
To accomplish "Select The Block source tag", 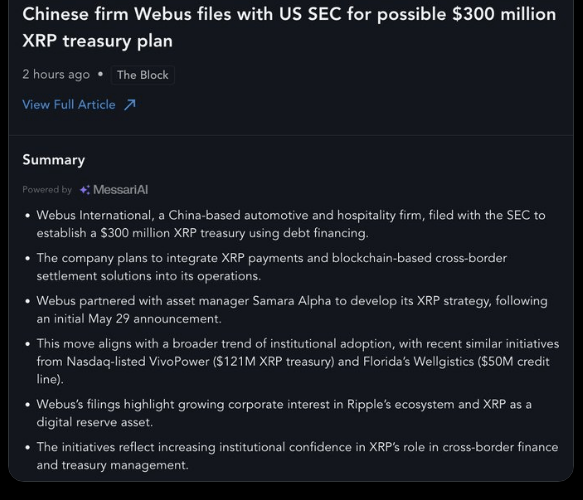I will click(x=143, y=75).
